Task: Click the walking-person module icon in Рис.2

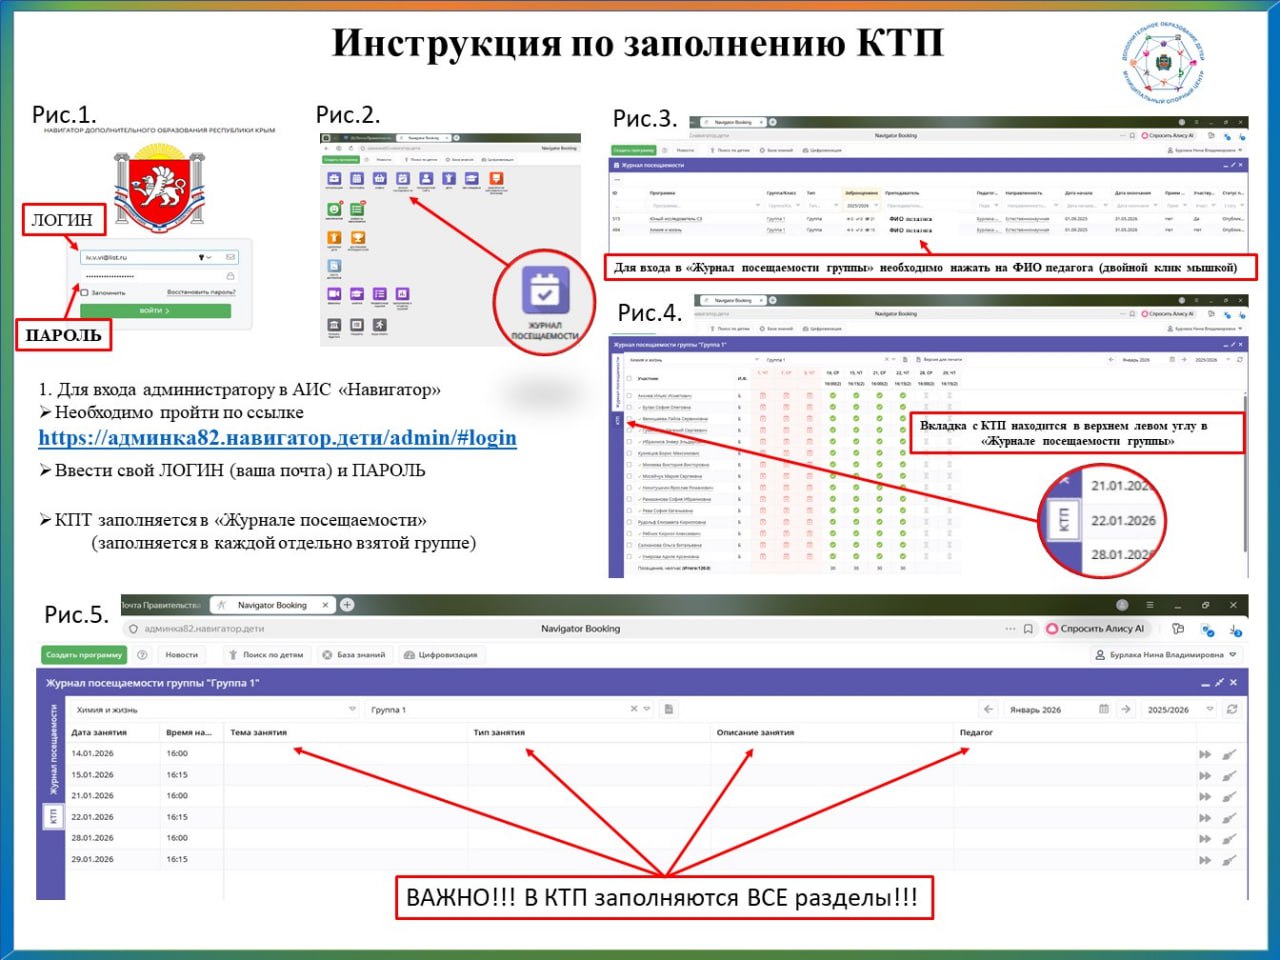Action: click(x=380, y=325)
